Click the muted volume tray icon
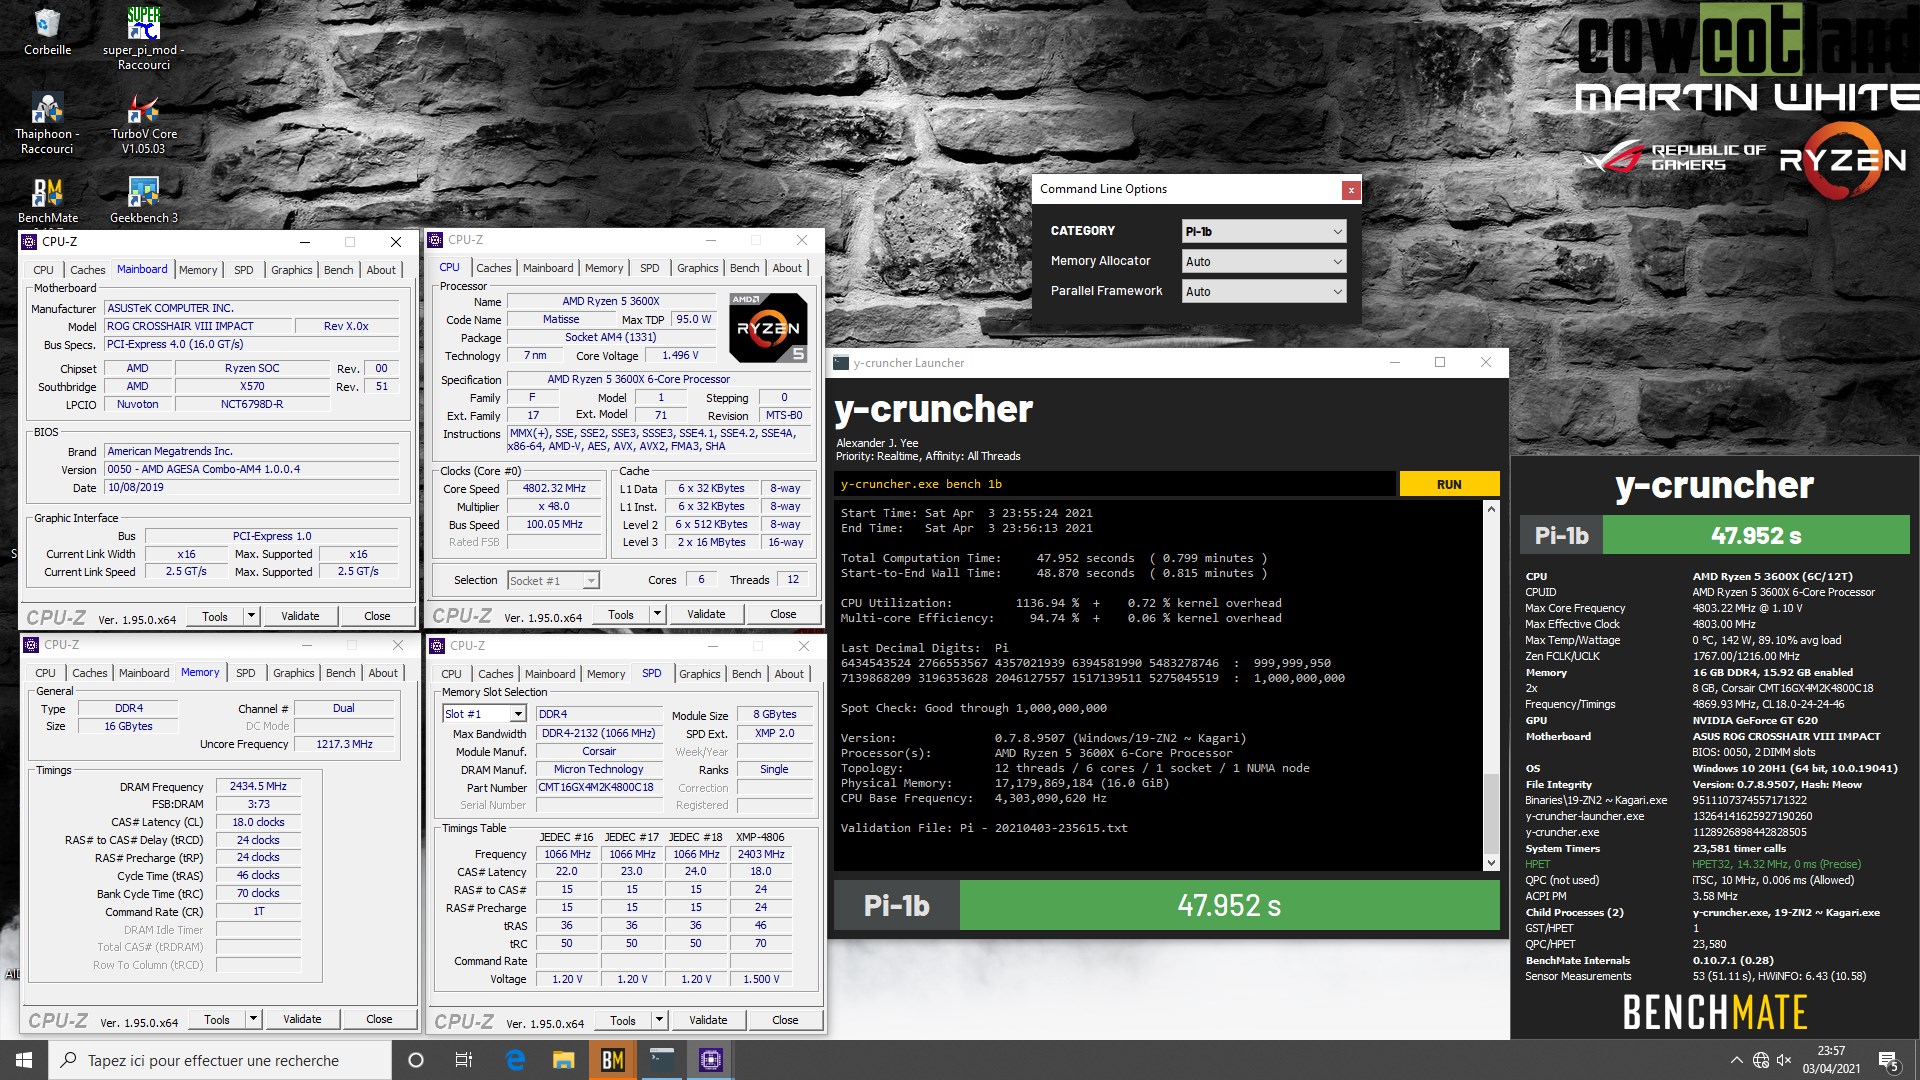1920x1080 pixels. [x=1785, y=1060]
